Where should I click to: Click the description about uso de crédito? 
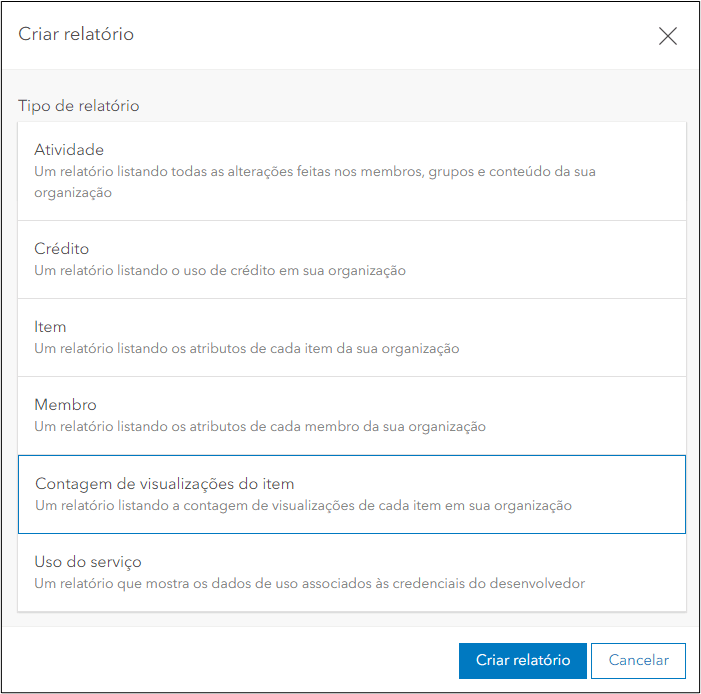(220, 270)
